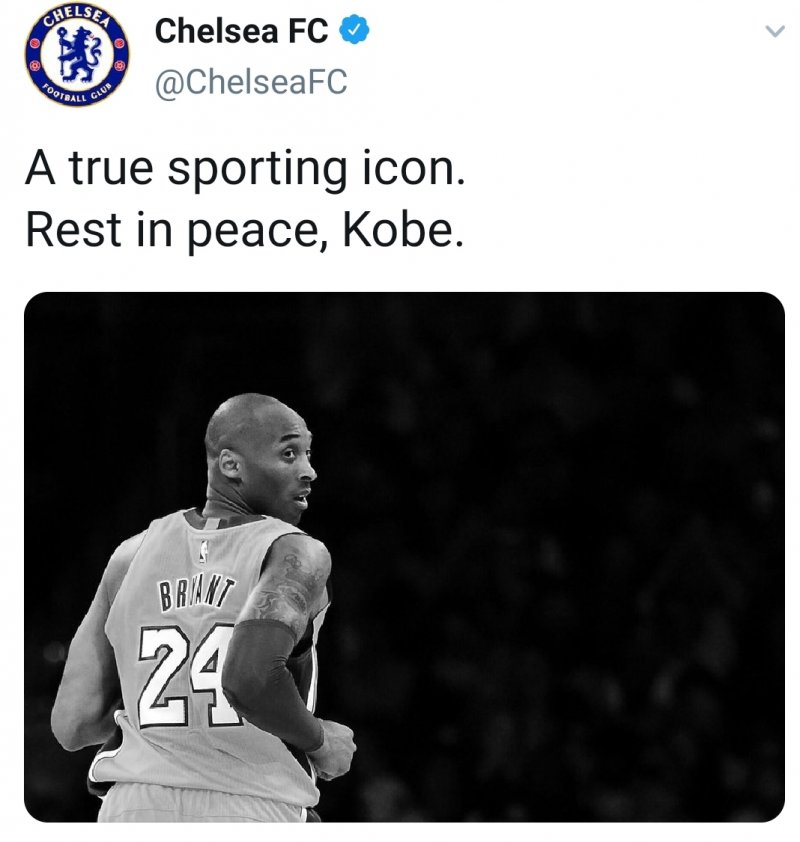Select the 'Rest in peace, Kobe.' text line
This screenshot has height=842, width=800.
[x=244, y=230]
